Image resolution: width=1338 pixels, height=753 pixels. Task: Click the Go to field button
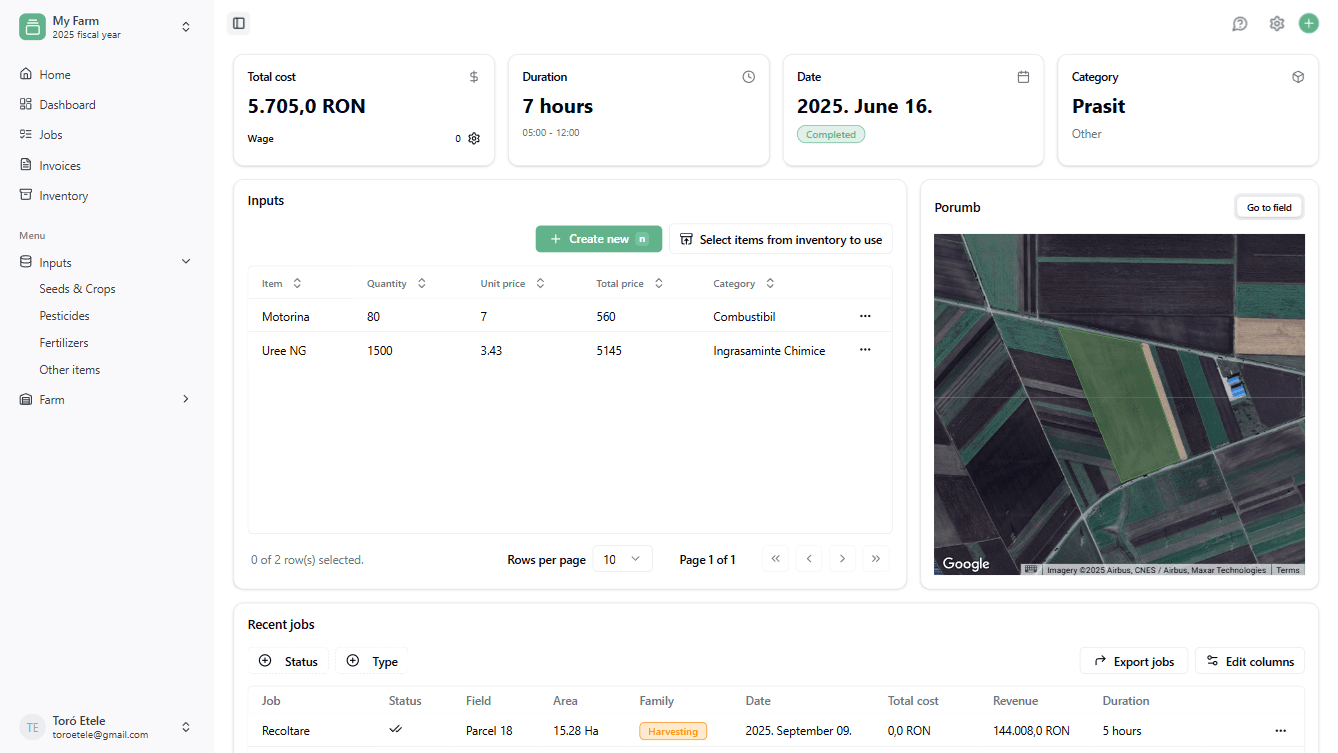tap(1268, 208)
